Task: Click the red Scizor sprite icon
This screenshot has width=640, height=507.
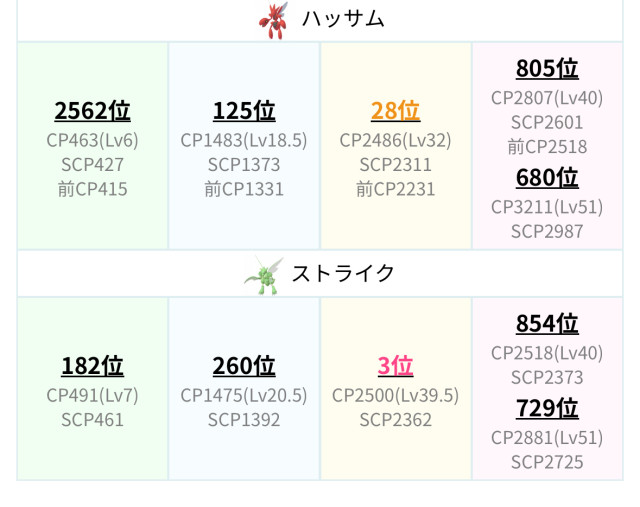Action: (272, 19)
